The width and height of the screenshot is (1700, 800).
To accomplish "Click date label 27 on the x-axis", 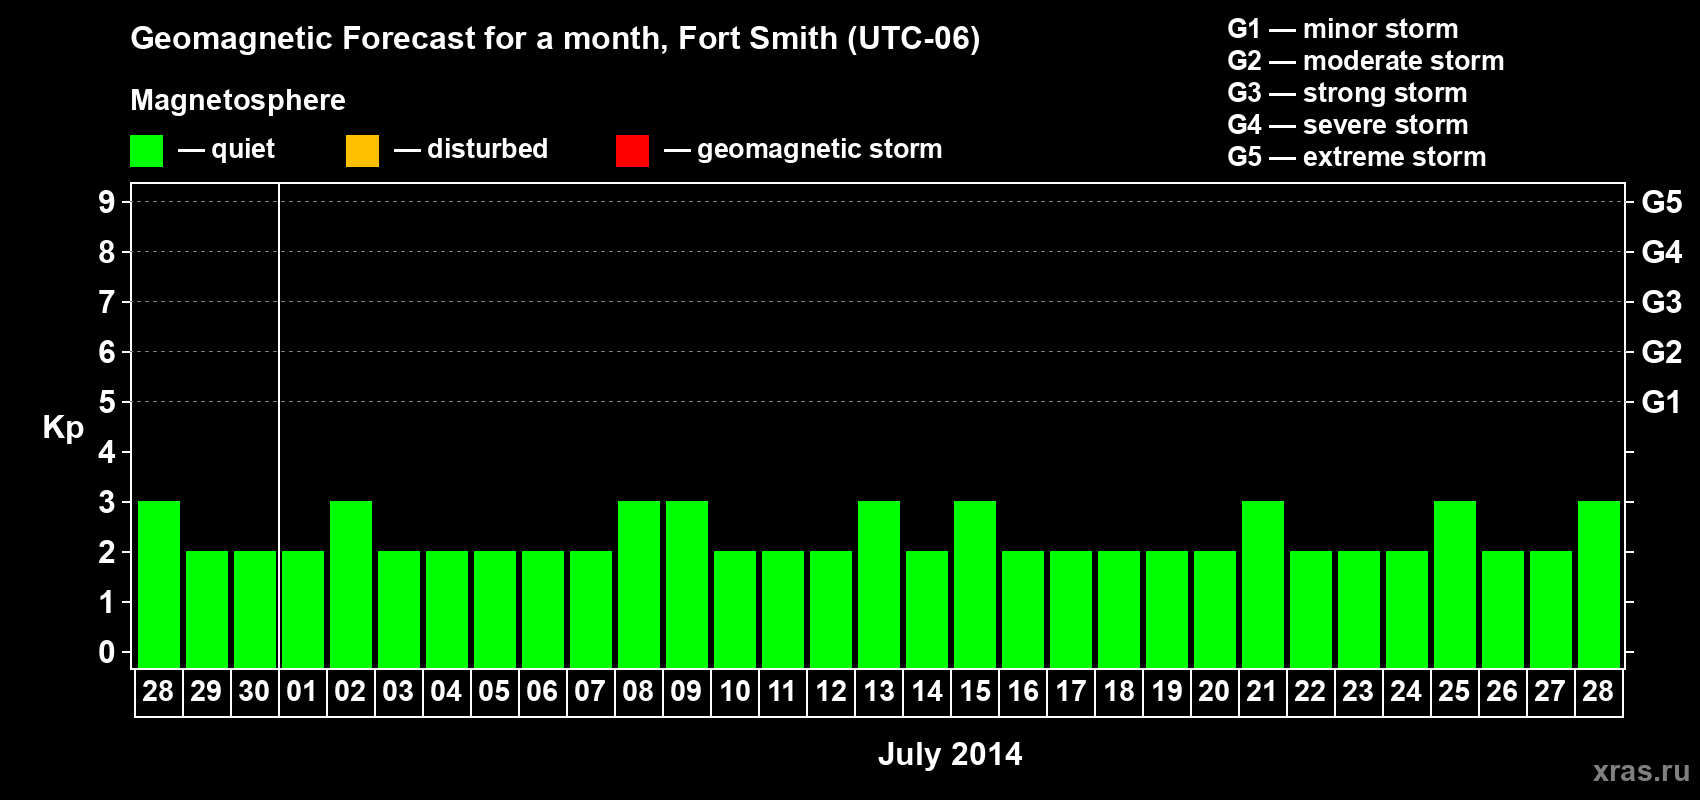I will tap(1550, 692).
